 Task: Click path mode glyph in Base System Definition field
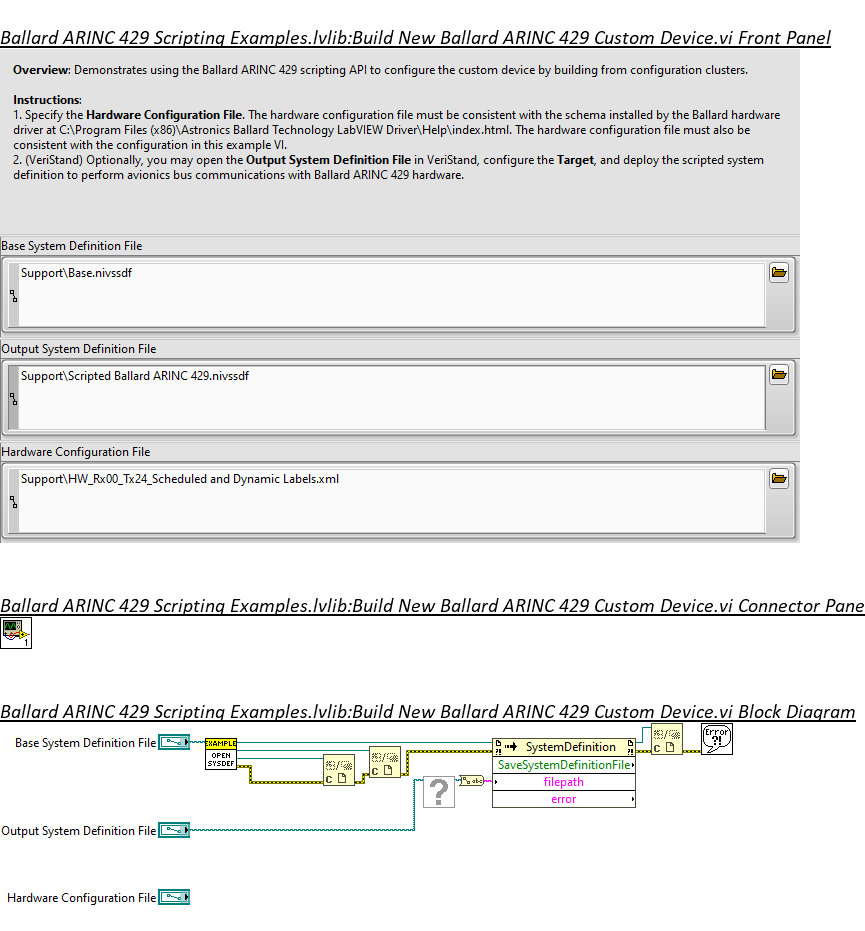coord(14,296)
